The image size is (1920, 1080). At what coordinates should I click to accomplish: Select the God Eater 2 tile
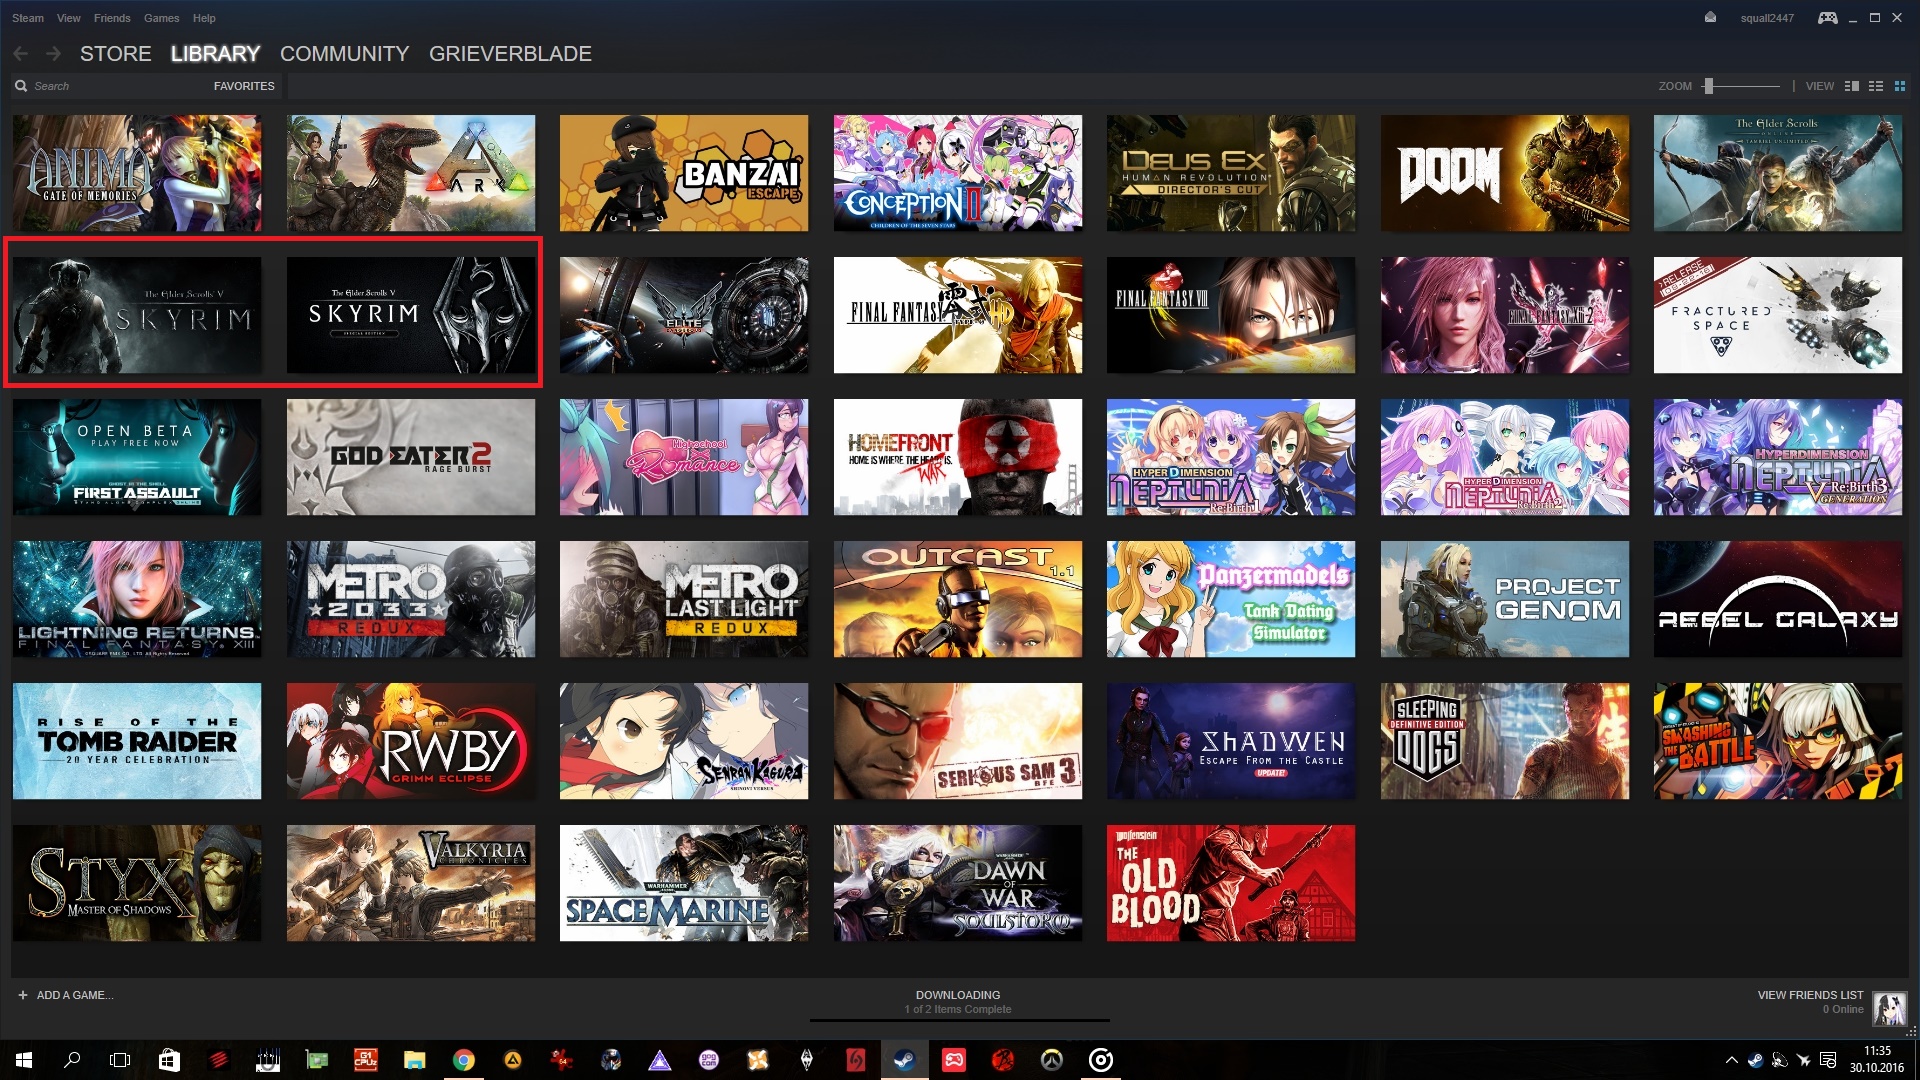(x=411, y=457)
